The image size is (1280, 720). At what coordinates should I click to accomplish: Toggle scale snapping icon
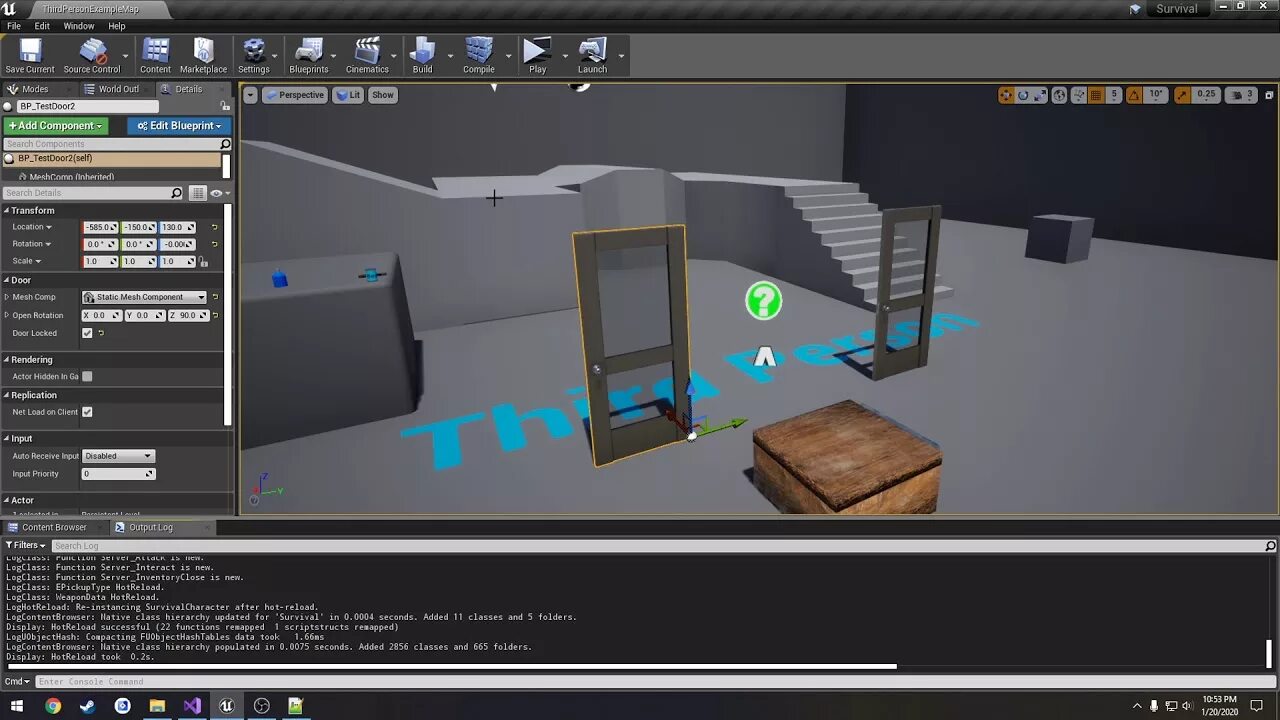(1181, 95)
